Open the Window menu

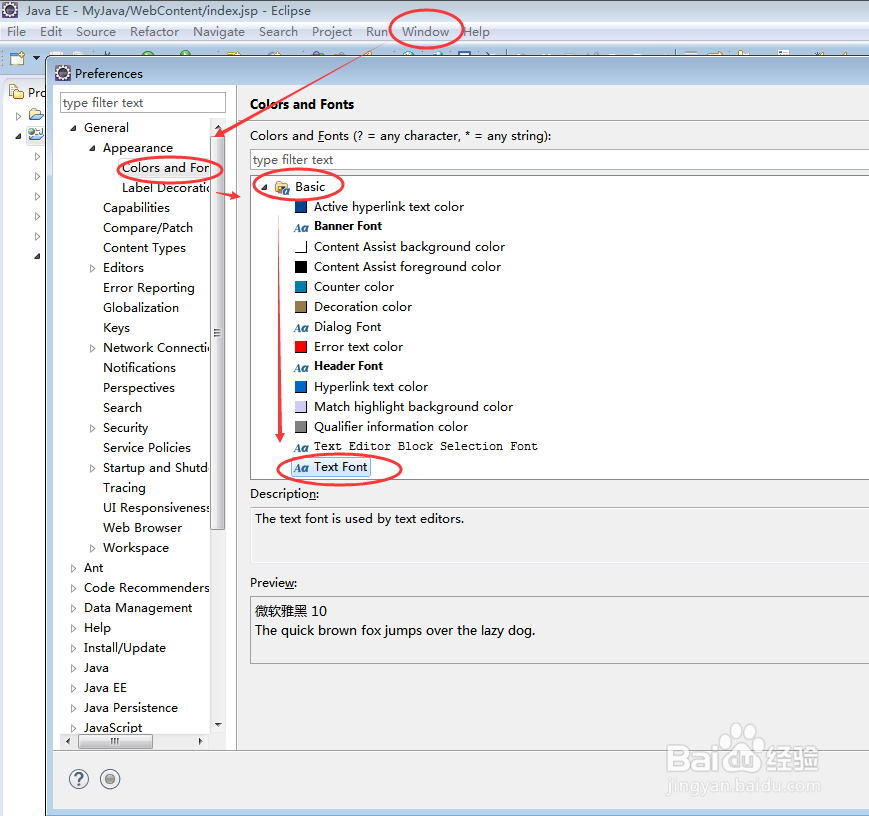425,32
